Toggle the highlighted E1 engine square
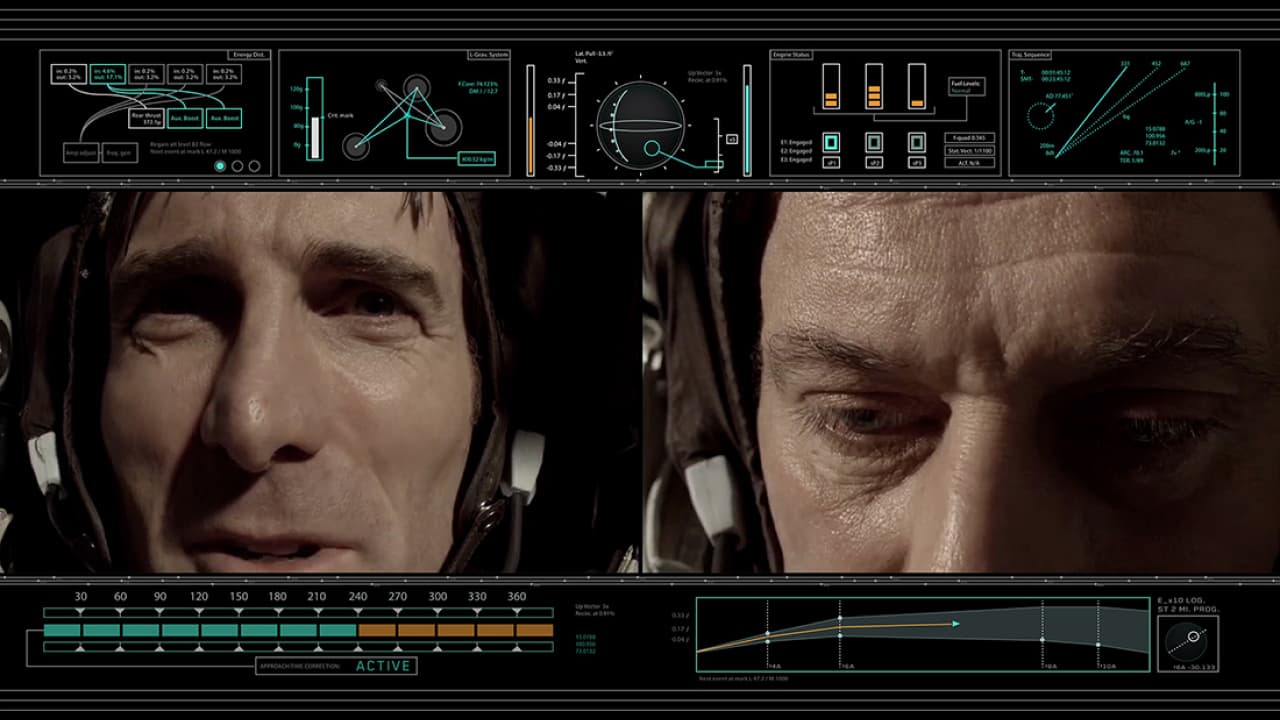Image resolution: width=1280 pixels, height=720 pixels. 831,142
